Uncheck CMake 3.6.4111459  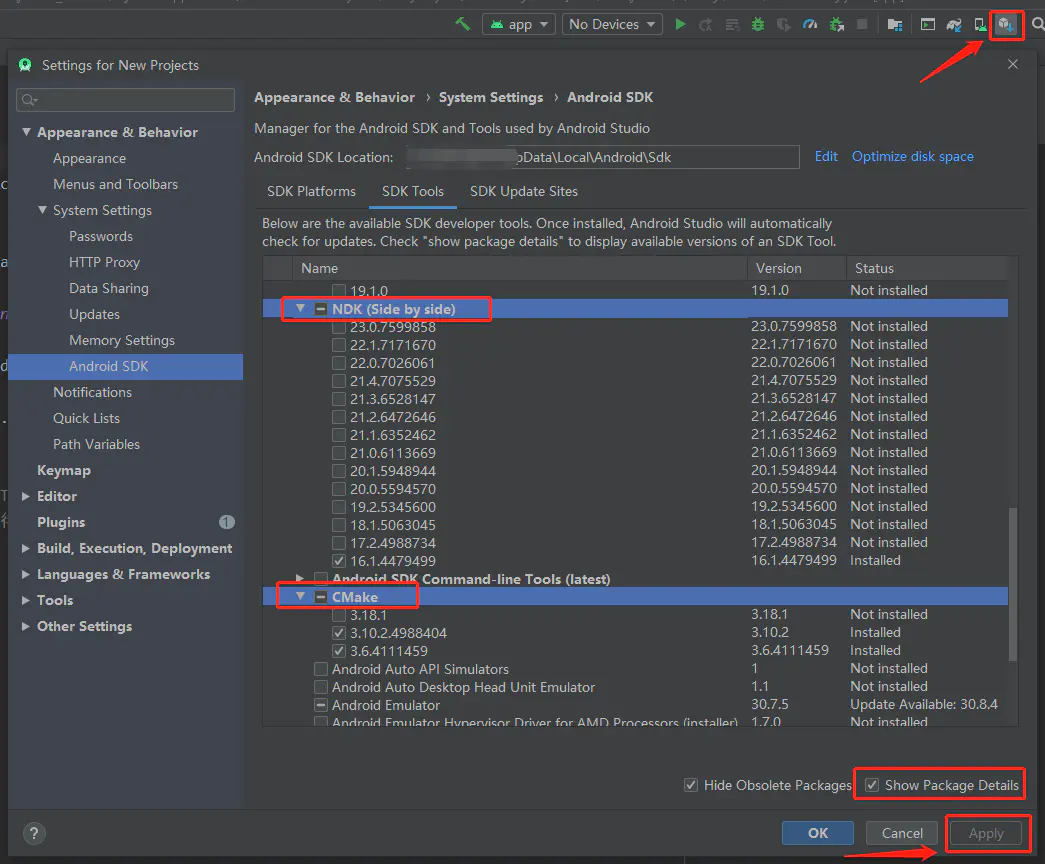click(x=339, y=651)
